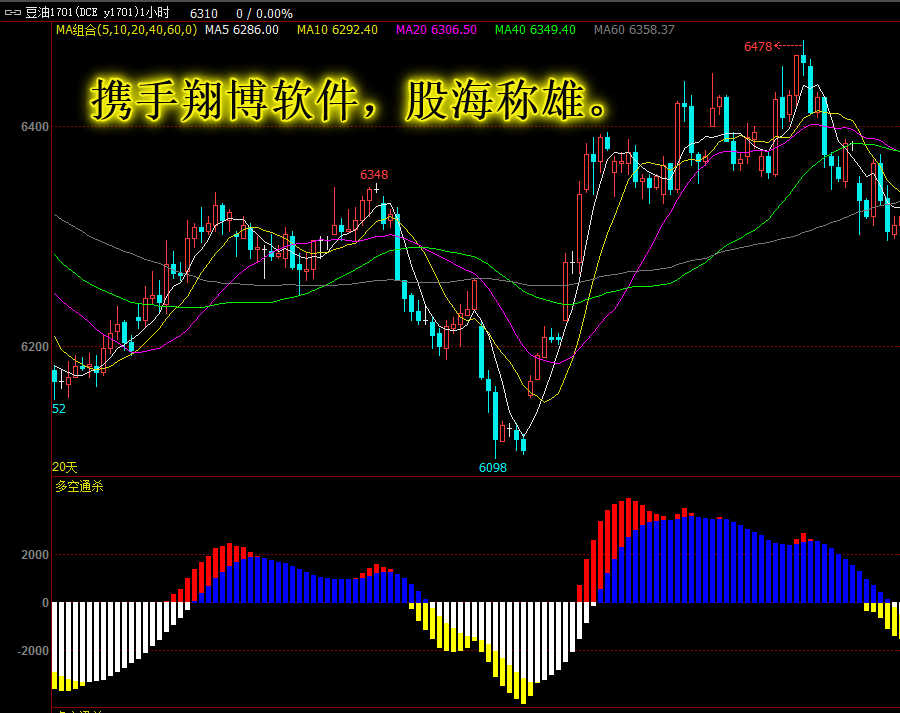Click the chain link icon beside 豆油1701
Image resolution: width=900 pixels, height=713 pixels.
[x=13, y=13]
